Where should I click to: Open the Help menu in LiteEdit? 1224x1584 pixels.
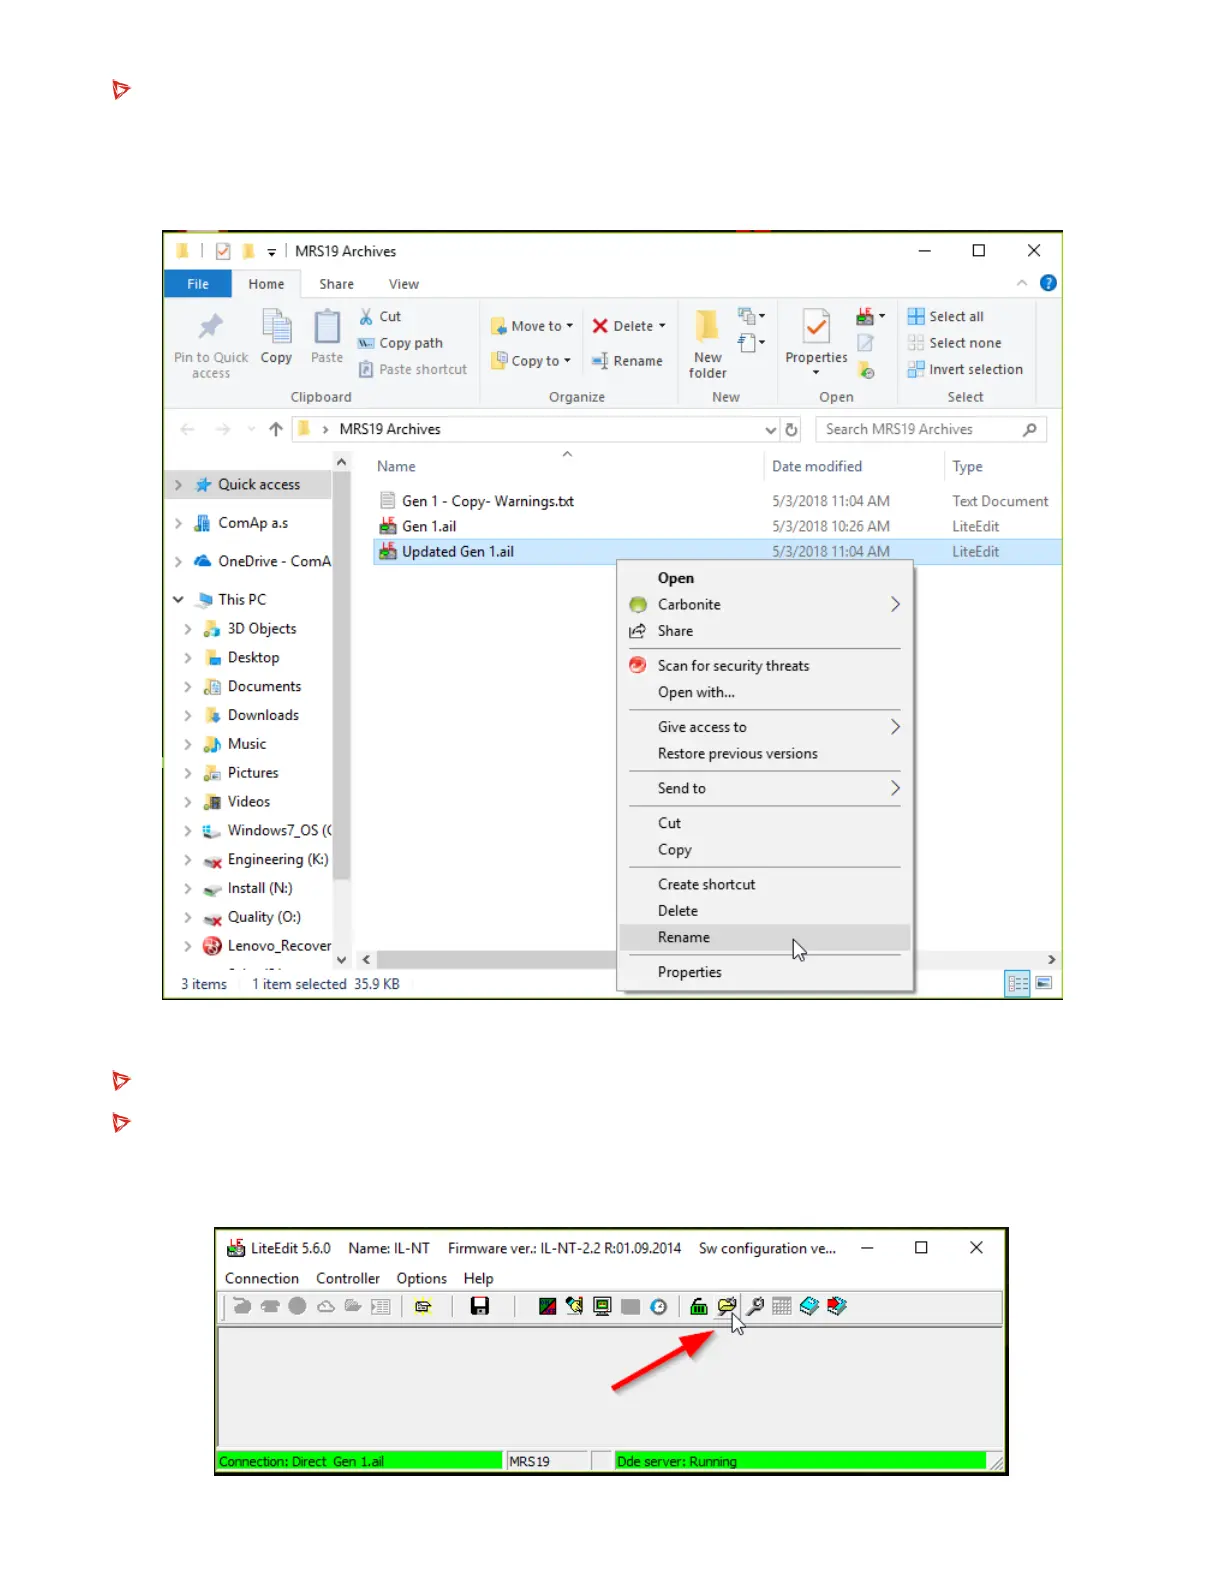478,1279
